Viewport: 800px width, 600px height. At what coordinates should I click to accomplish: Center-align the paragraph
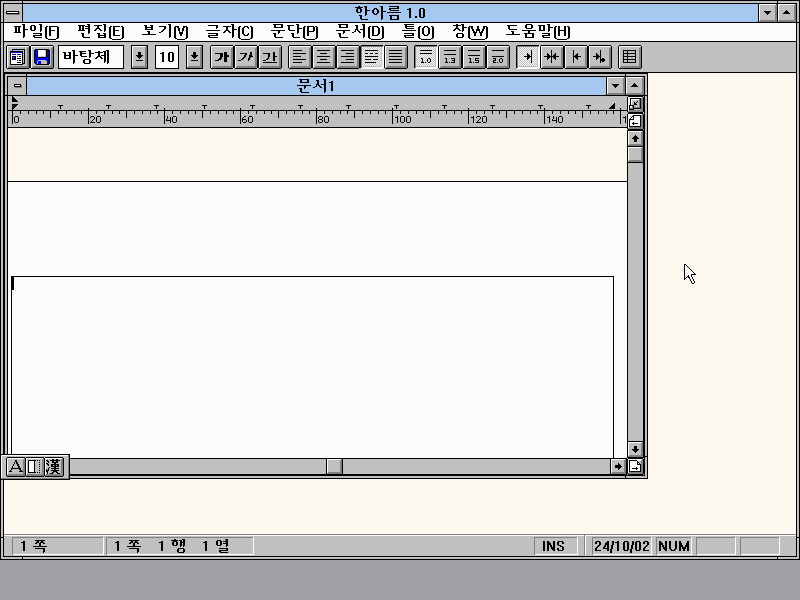coord(323,57)
